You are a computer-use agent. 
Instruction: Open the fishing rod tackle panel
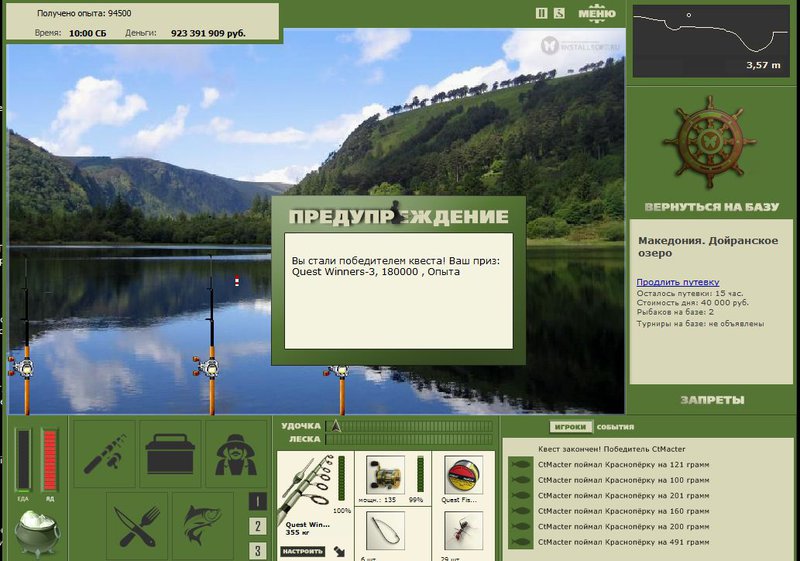coord(105,454)
